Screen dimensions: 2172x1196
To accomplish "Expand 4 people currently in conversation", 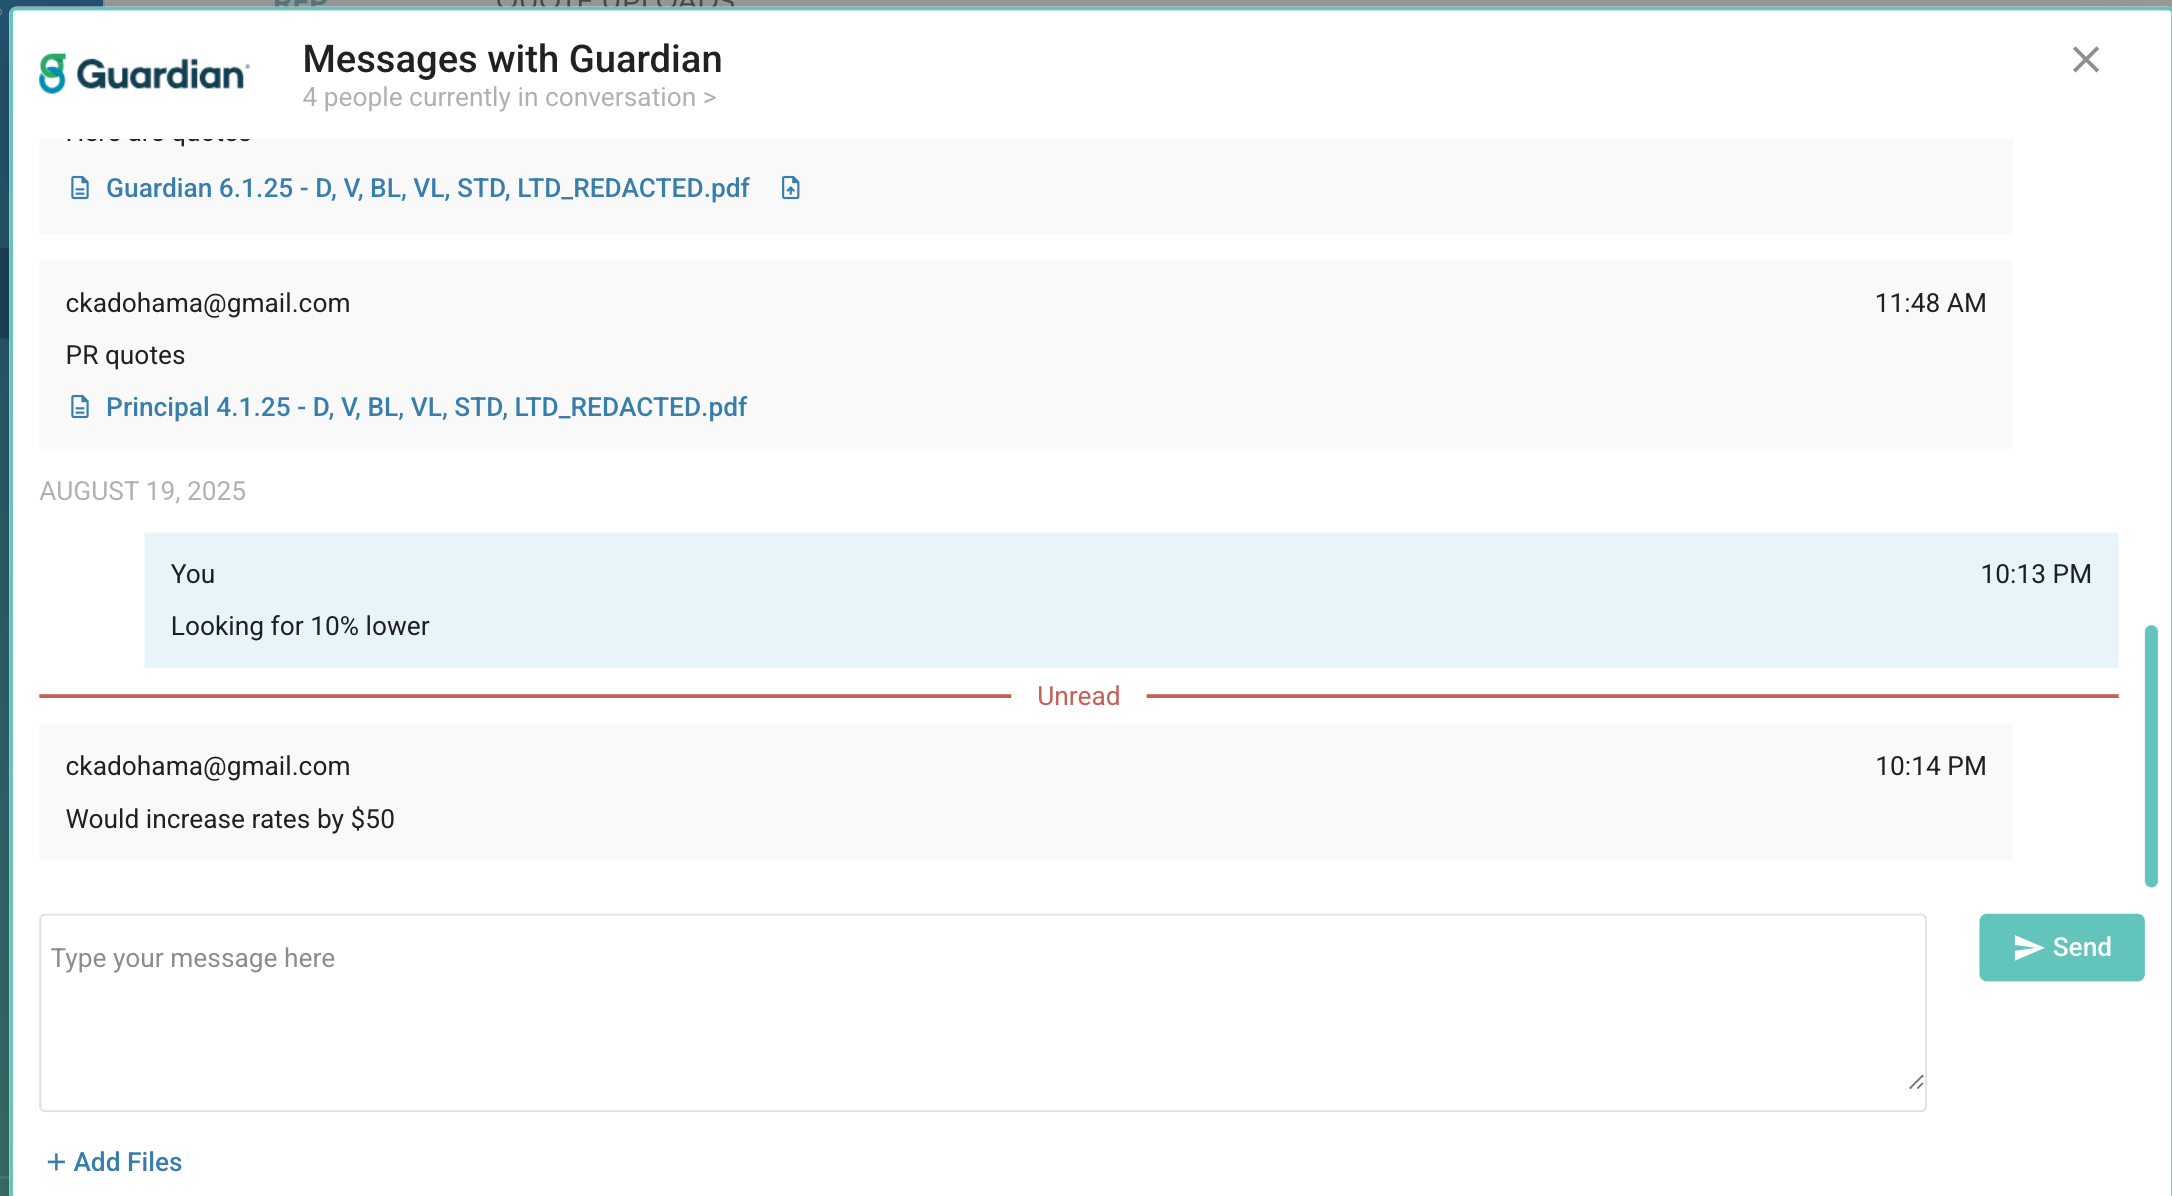I will coord(509,98).
